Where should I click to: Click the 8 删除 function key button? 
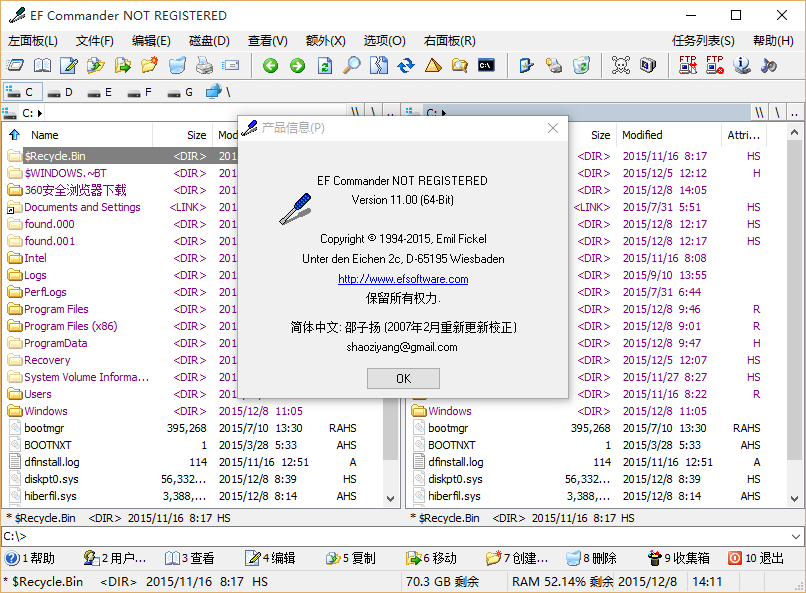coord(592,558)
